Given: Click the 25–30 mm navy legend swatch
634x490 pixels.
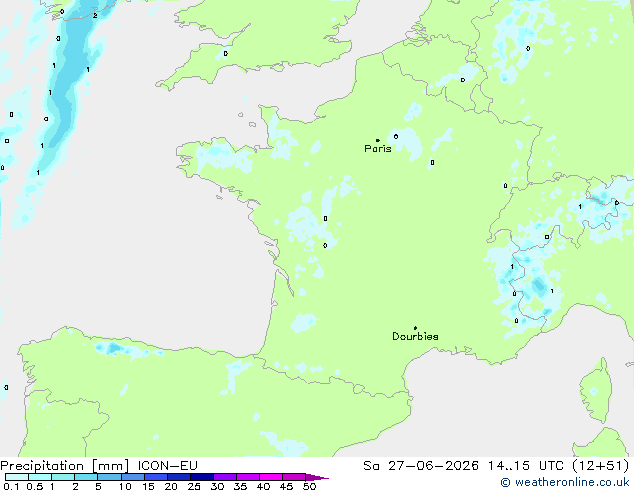Looking at the screenshot, I should click(x=202, y=477).
